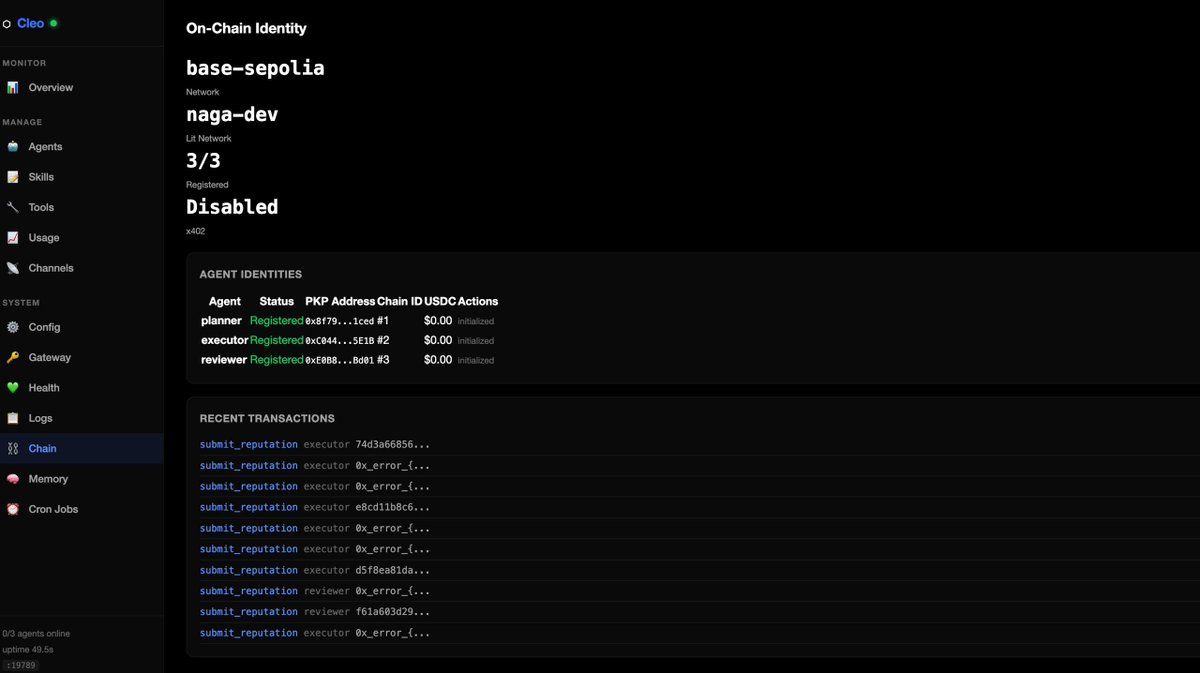The image size is (1200, 673).
Task: Open the e8cd11b8c6... transaction hash
Action: [x=392, y=507]
